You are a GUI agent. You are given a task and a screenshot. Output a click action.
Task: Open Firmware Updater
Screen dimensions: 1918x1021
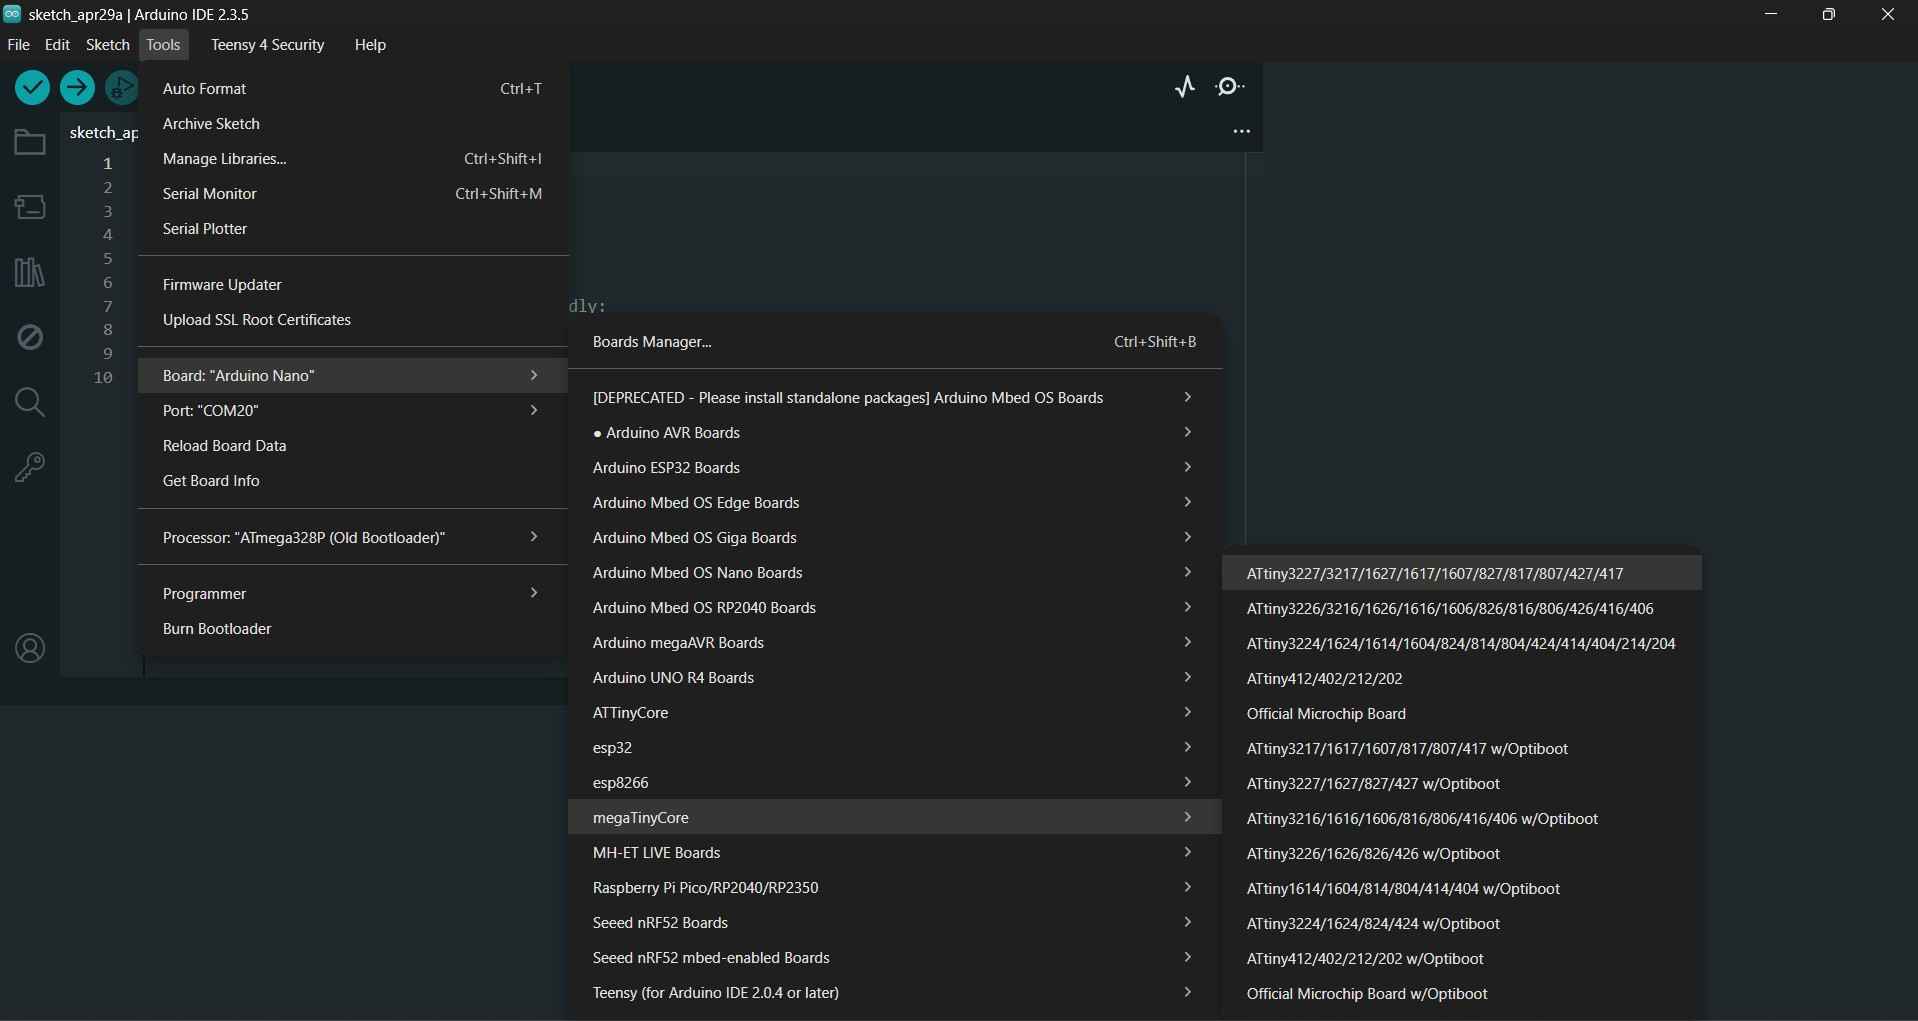click(353, 285)
